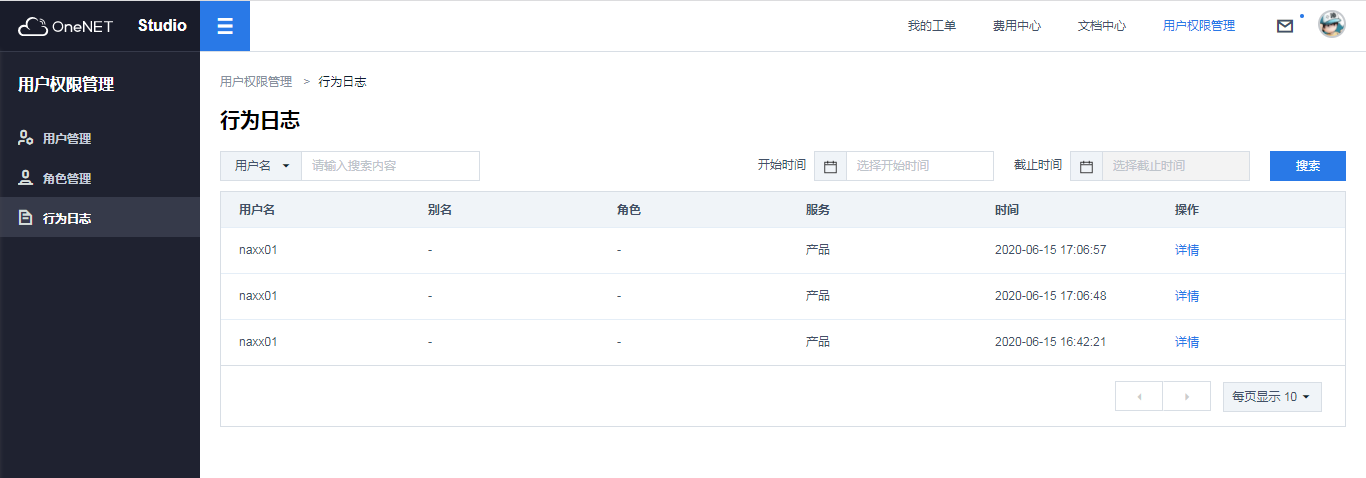This screenshot has width=1366, height=478.
Task: Click naxx01 in the 17:06:48 row
Action: tap(258, 296)
